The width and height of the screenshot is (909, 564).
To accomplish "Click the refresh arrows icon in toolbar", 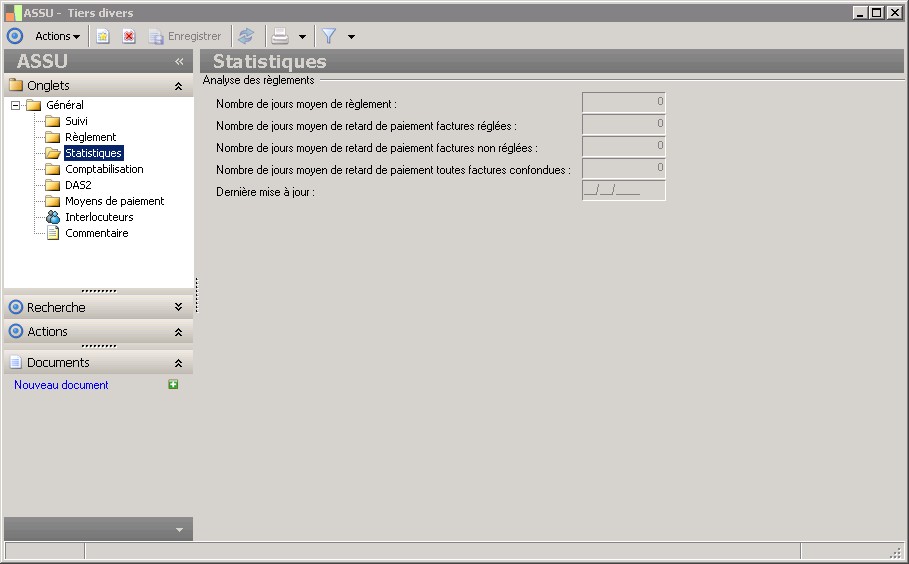I will pyautogui.click(x=246, y=36).
